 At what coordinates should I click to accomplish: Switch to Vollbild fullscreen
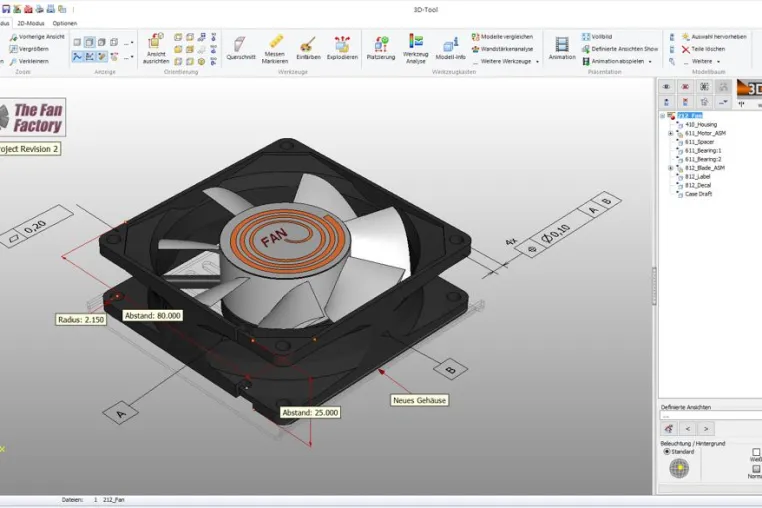[x=597, y=36]
